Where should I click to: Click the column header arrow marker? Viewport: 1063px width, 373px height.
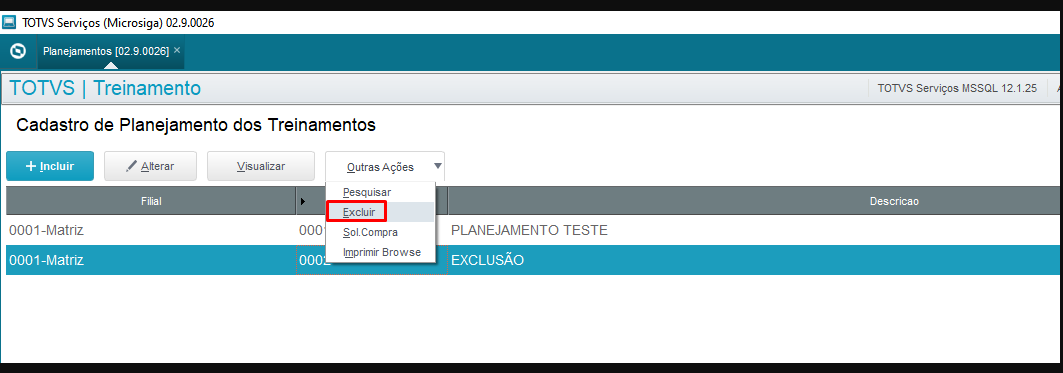(302, 201)
